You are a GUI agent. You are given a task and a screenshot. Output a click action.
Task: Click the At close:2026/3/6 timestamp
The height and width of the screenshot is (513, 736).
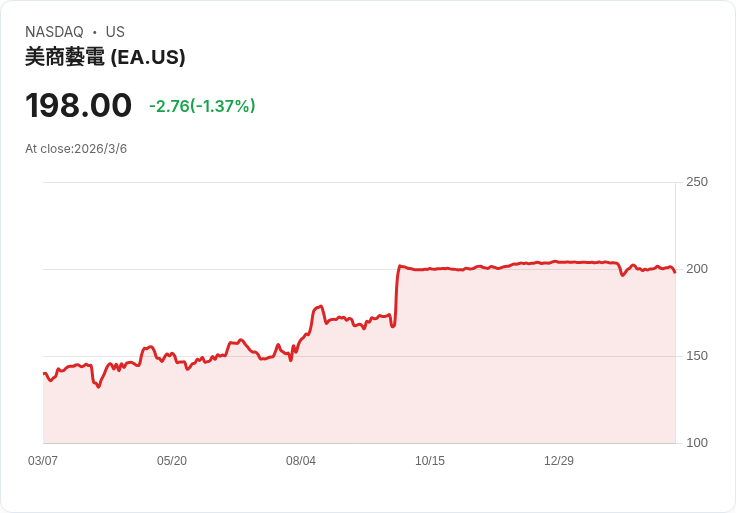pyautogui.click(x=76, y=149)
